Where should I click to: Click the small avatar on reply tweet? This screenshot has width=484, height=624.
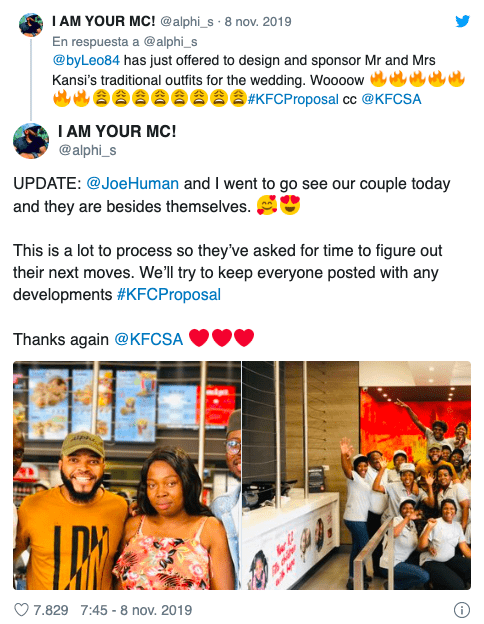point(31,25)
